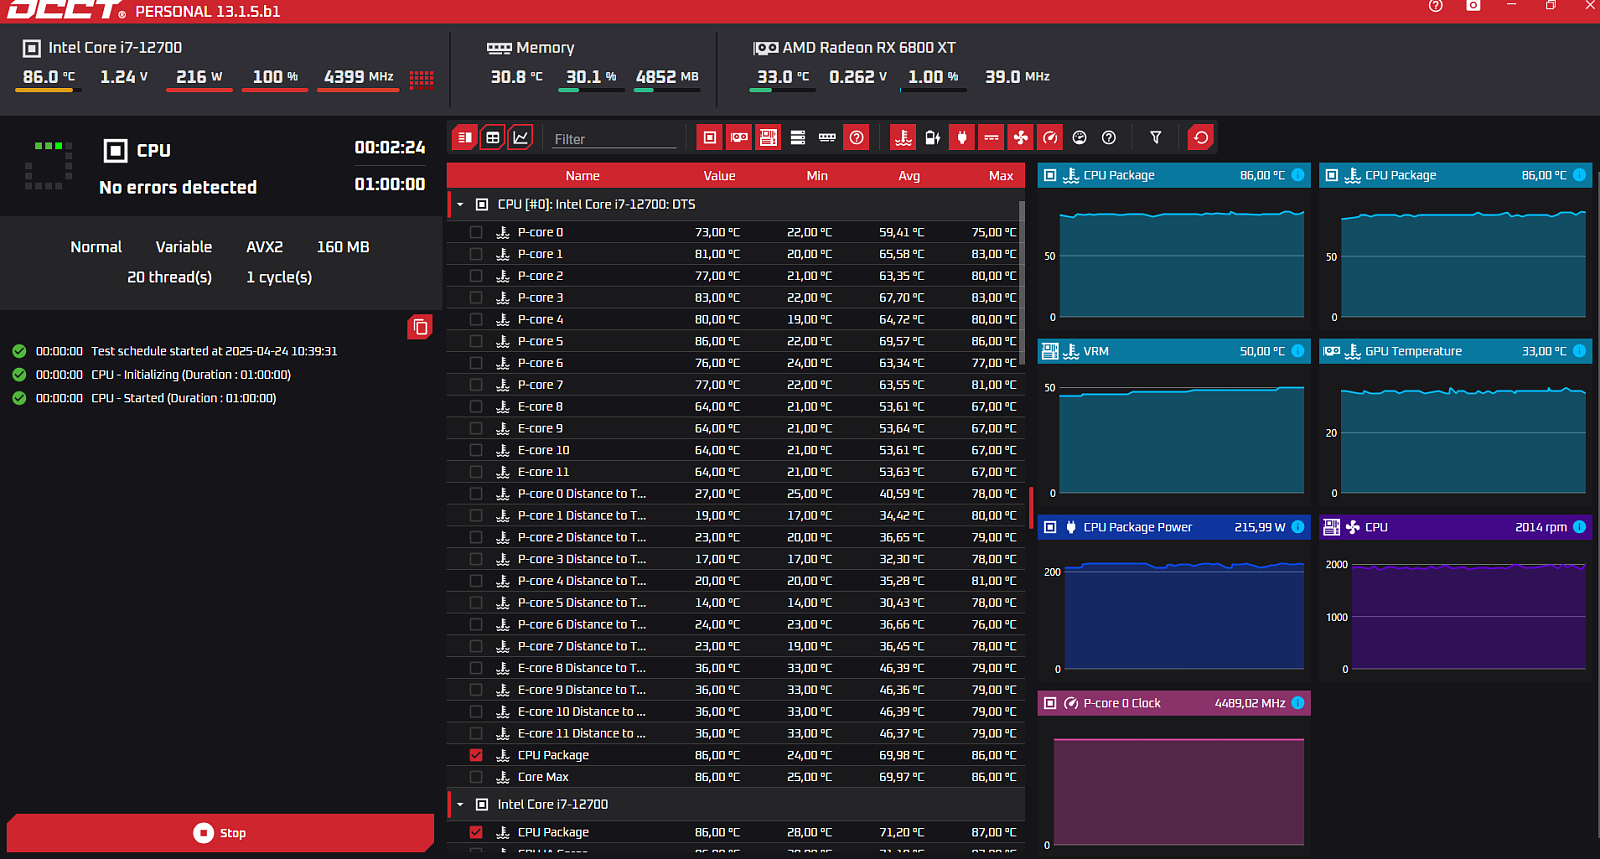Viewport: 1600px width, 859px height.
Task: Switch to graph view layout icon
Action: point(521,137)
